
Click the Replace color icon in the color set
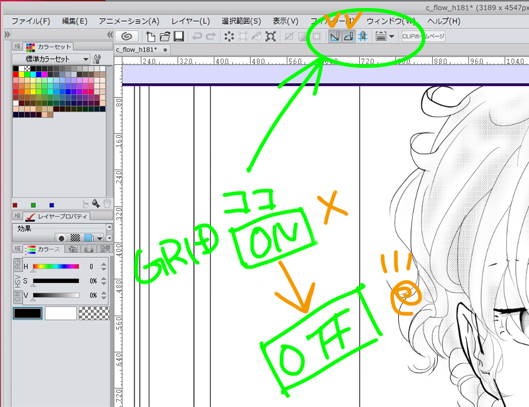pyautogui.click(x=85, y=204)
